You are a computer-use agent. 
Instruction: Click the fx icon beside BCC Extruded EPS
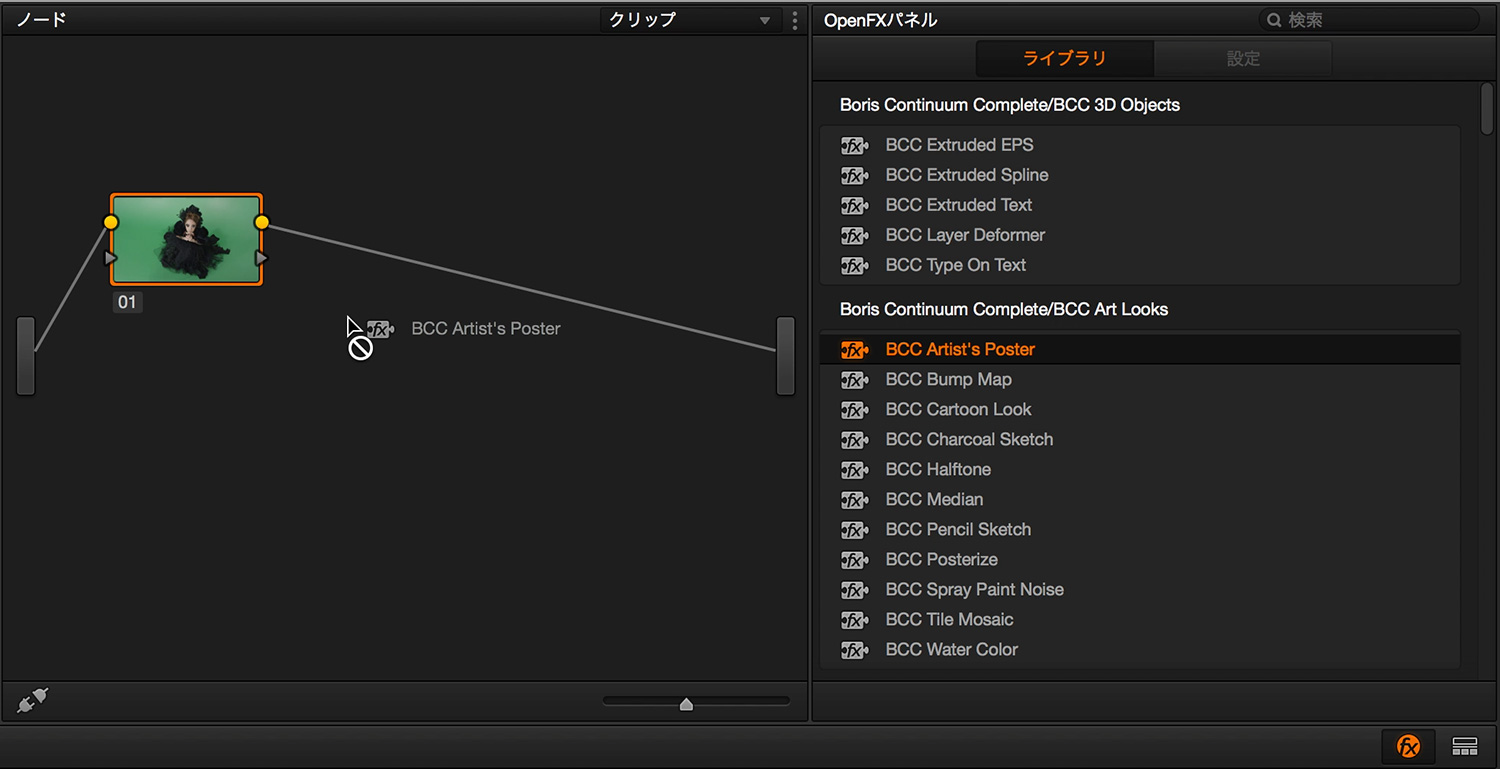point(854,146)
